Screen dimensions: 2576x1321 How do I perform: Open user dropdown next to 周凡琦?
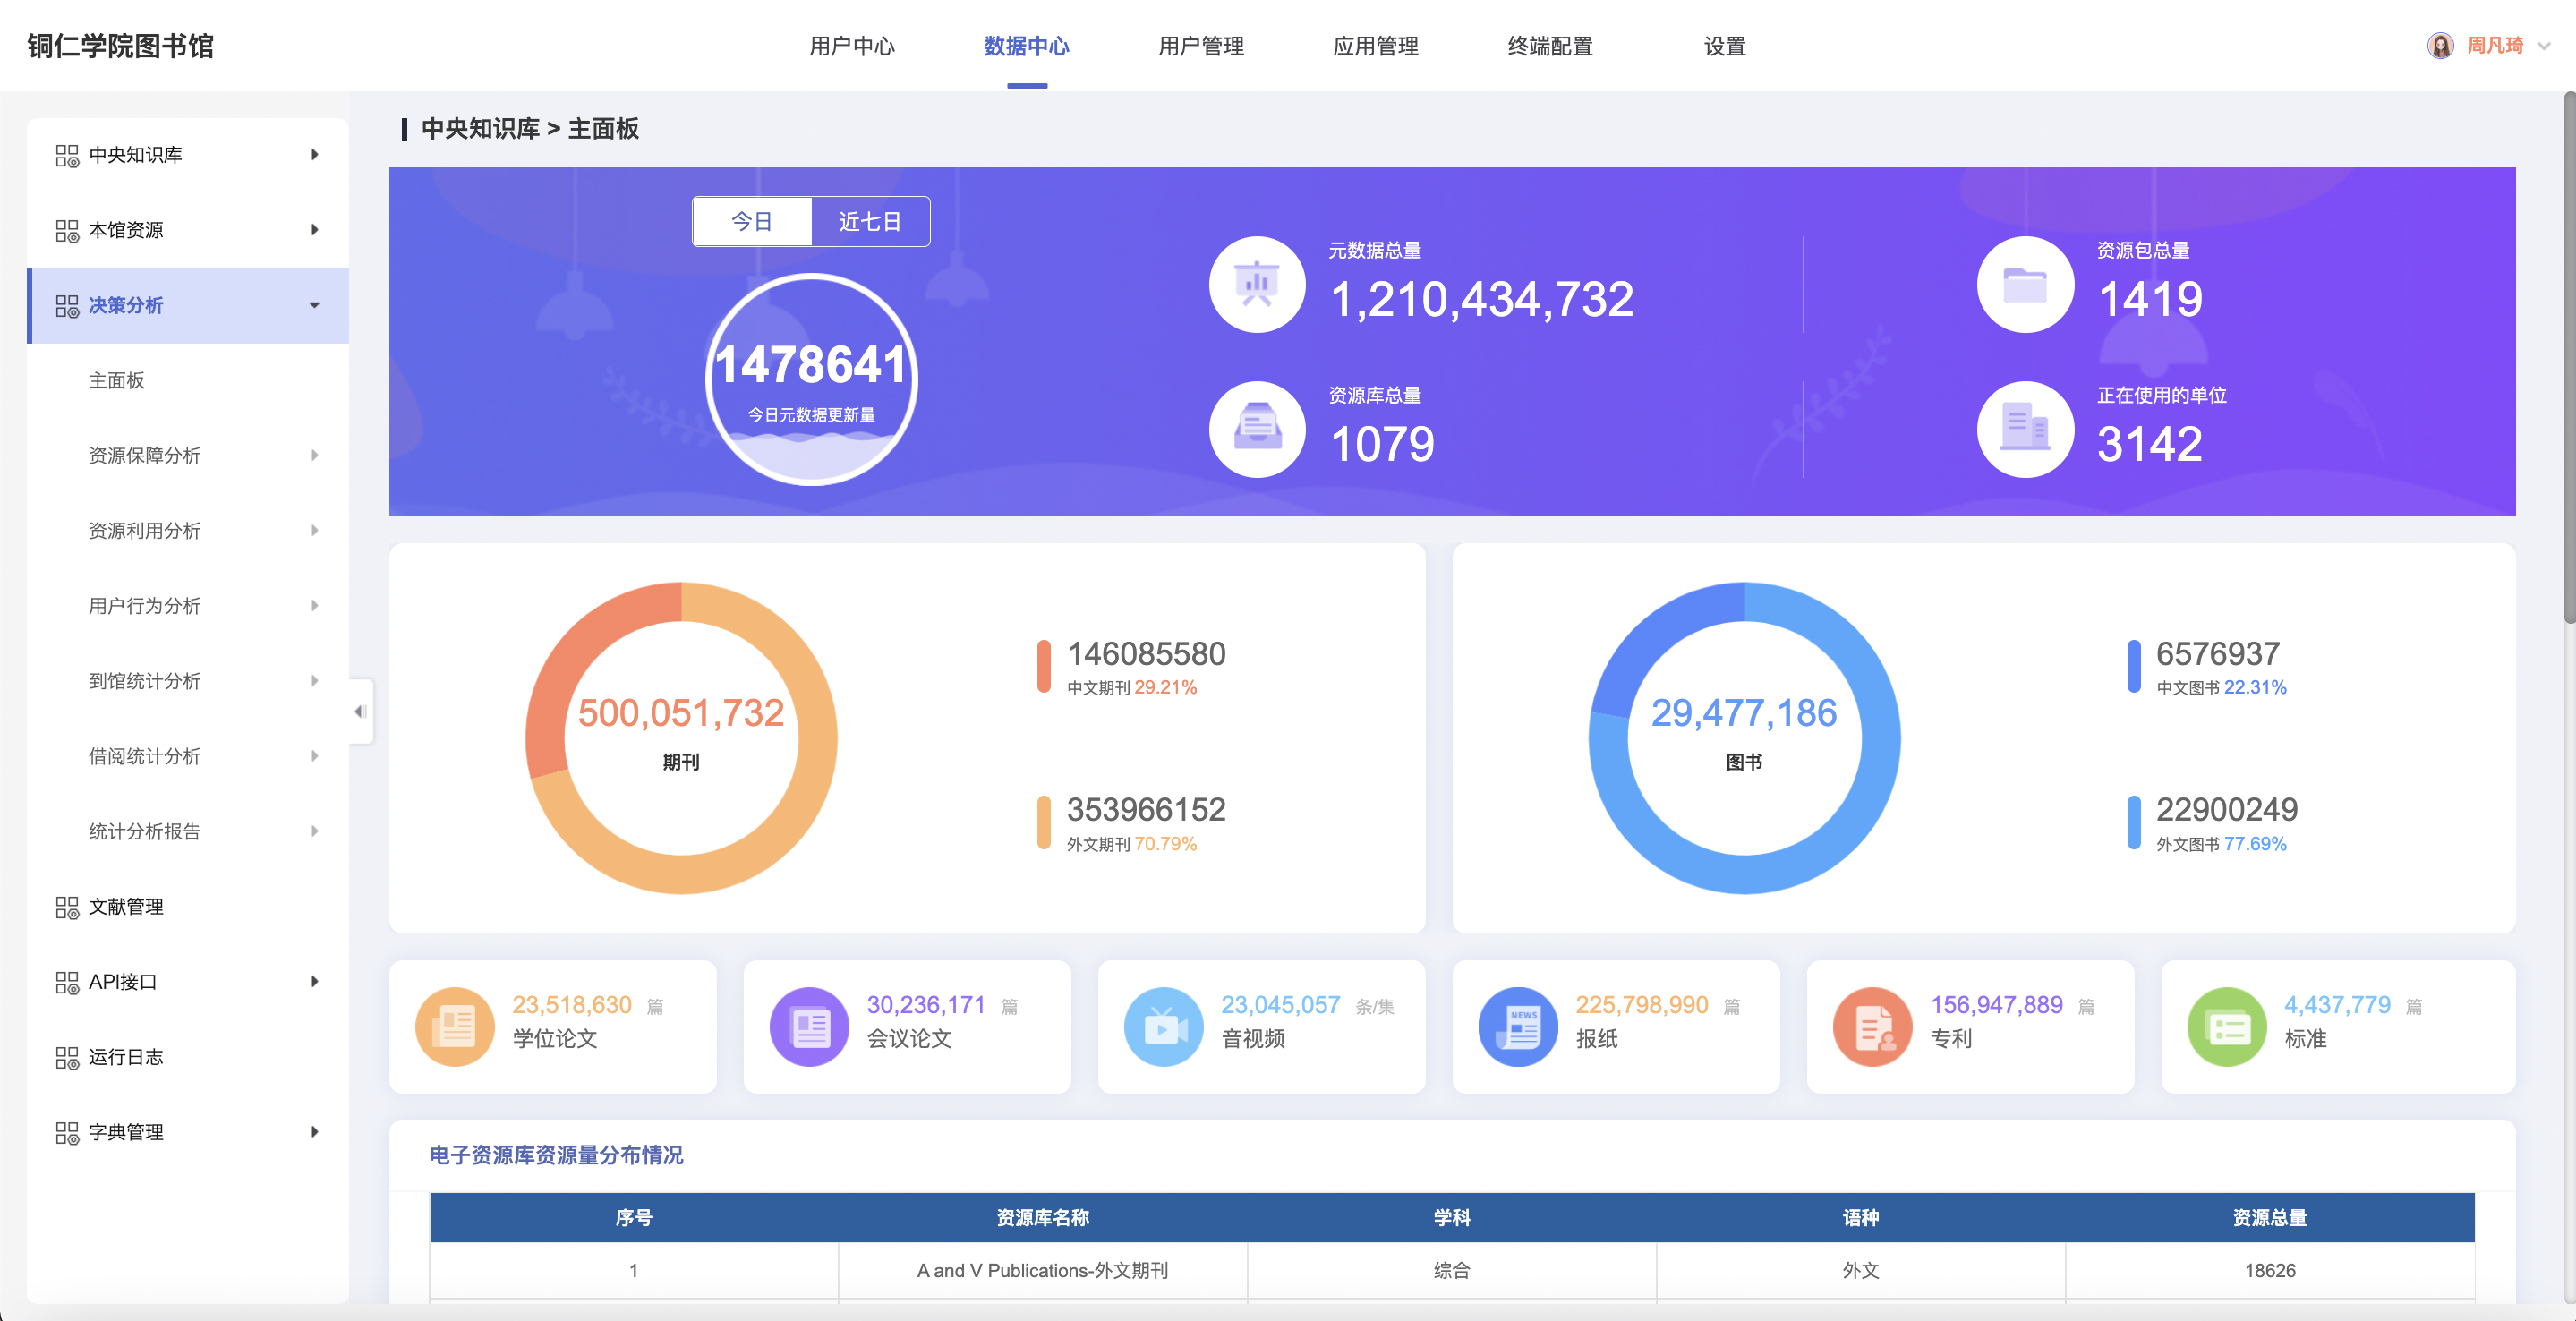click(2544, 46)
